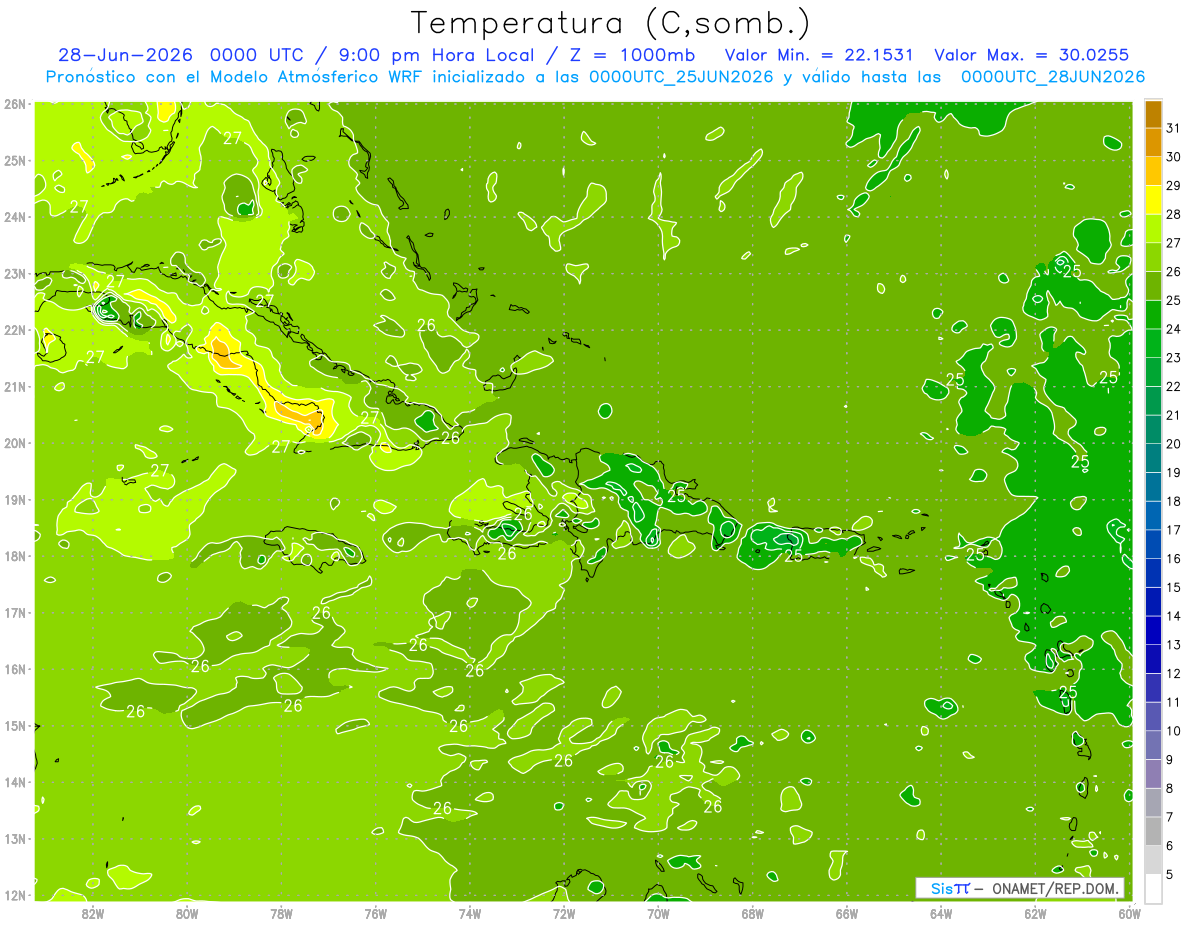The height and width of the screenshot is (927, 1200).
Task: Click the 80W longitude axis label
Action: [187, 913]
